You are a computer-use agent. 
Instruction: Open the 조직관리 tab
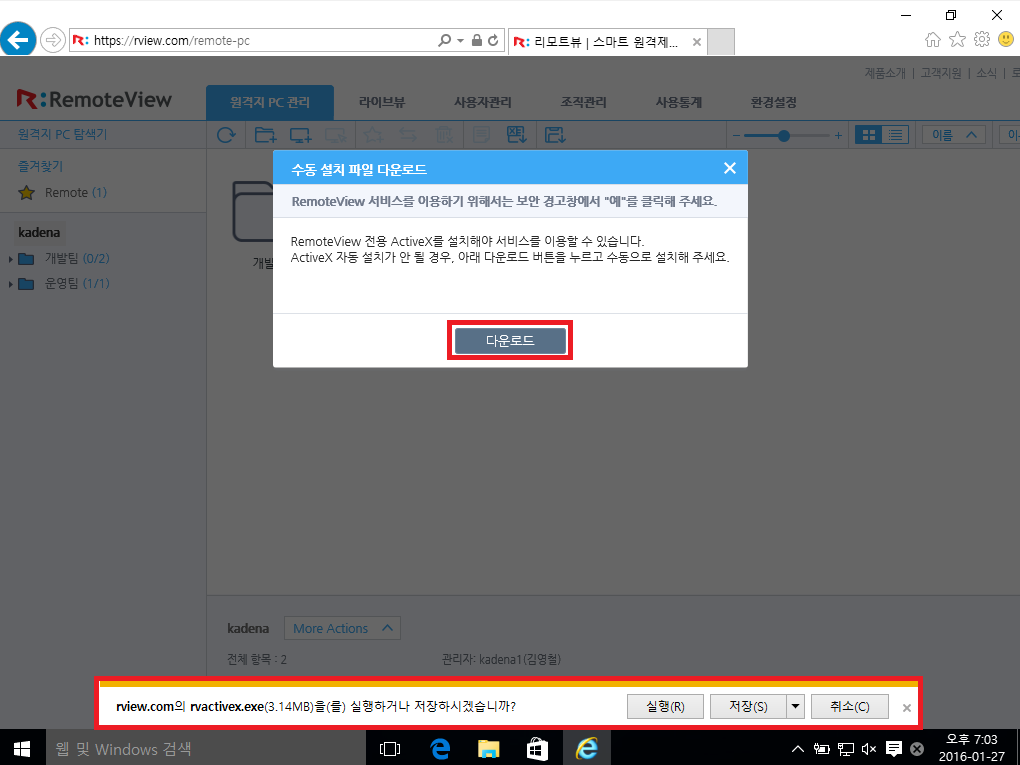(584, 103)
